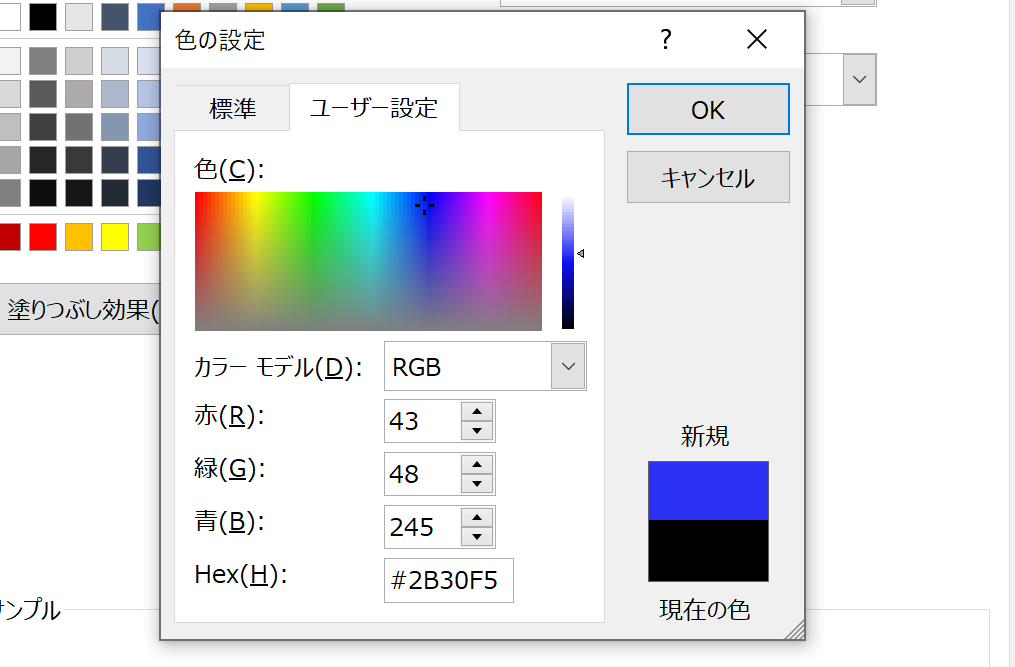This screenshot has width=1015, height=667.
Task: Click the OK button
Action: tap(707, 109)
